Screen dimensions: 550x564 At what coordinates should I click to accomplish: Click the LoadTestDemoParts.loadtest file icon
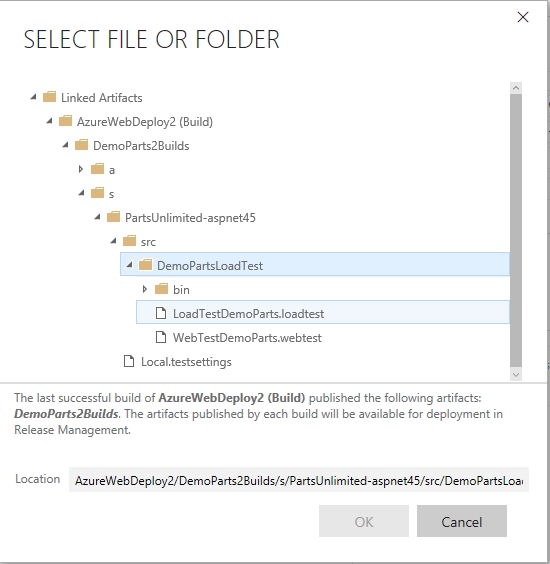[161, 313]
